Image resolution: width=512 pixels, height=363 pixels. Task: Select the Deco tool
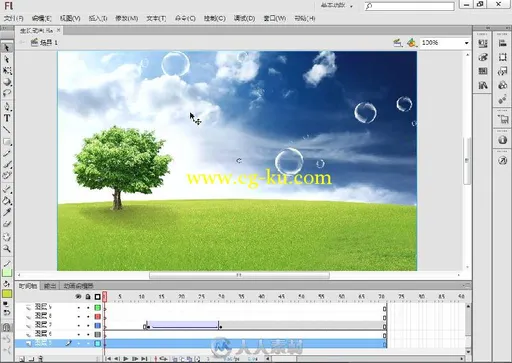coord(7,175)
